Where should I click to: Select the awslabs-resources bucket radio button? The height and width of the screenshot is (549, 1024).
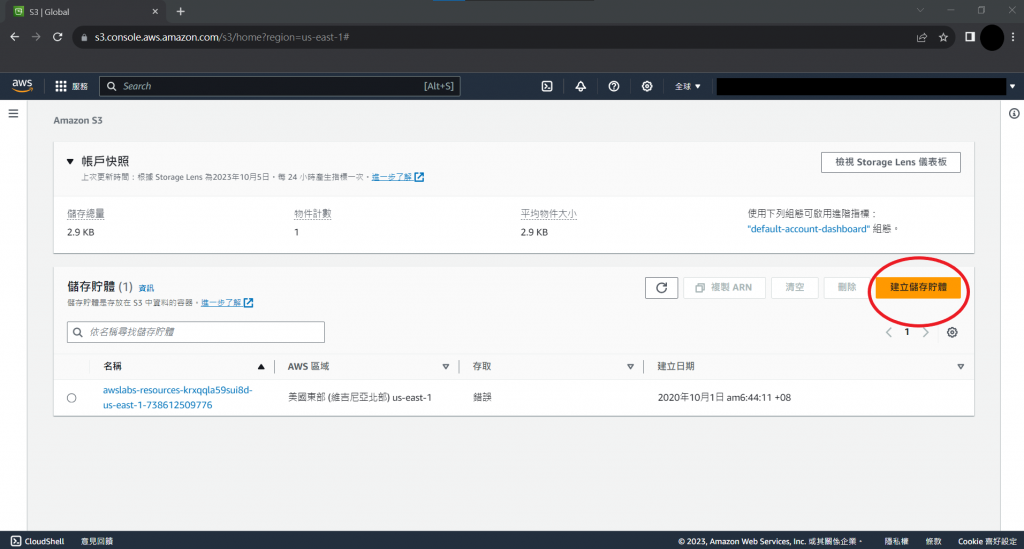click(72, 398)
